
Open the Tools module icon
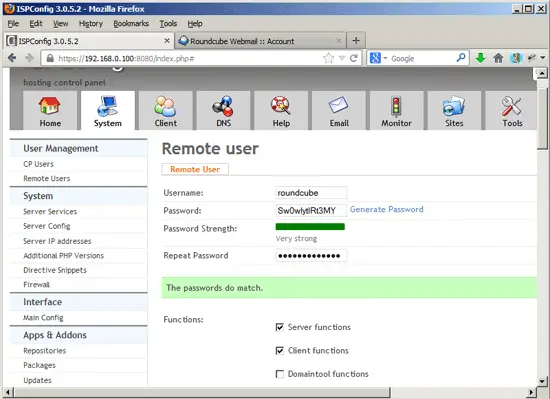(x=512, y=107)
